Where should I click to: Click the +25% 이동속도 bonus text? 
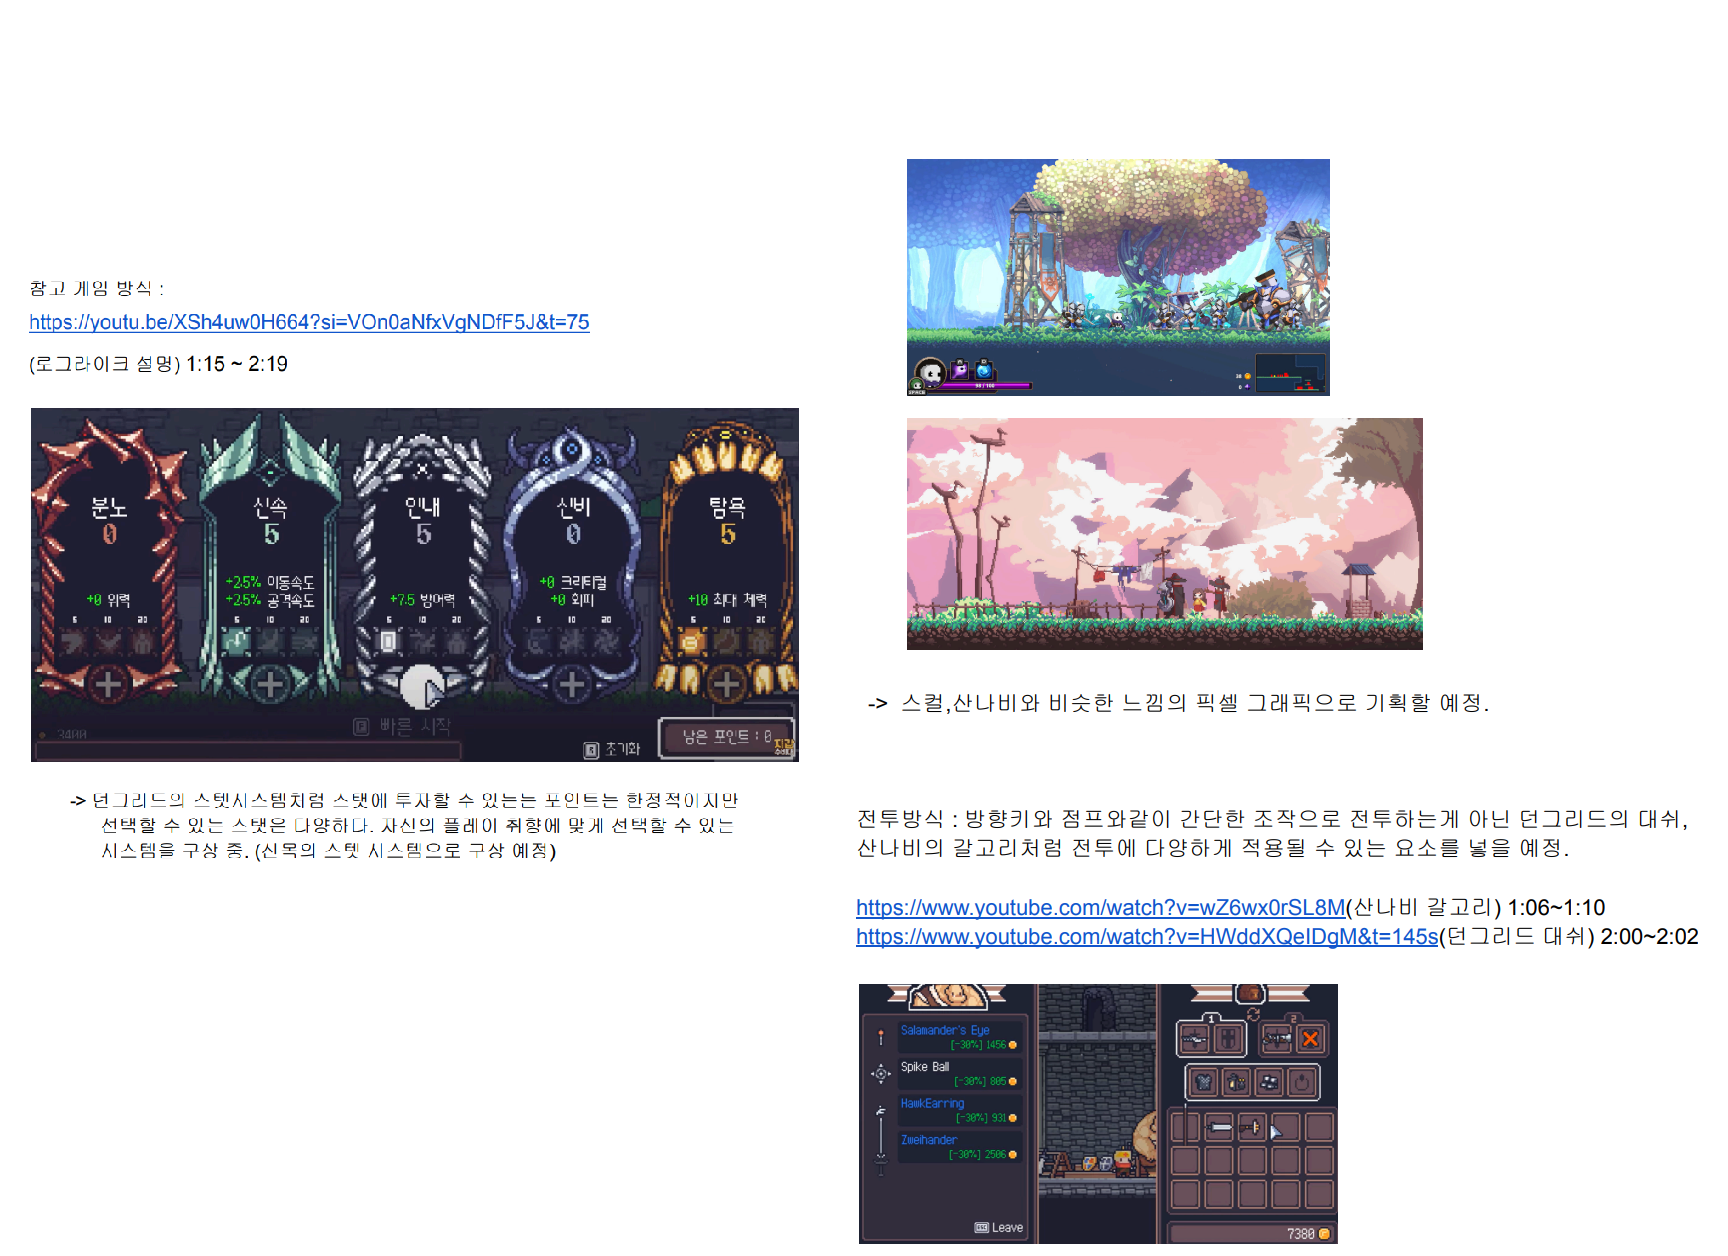269,582
